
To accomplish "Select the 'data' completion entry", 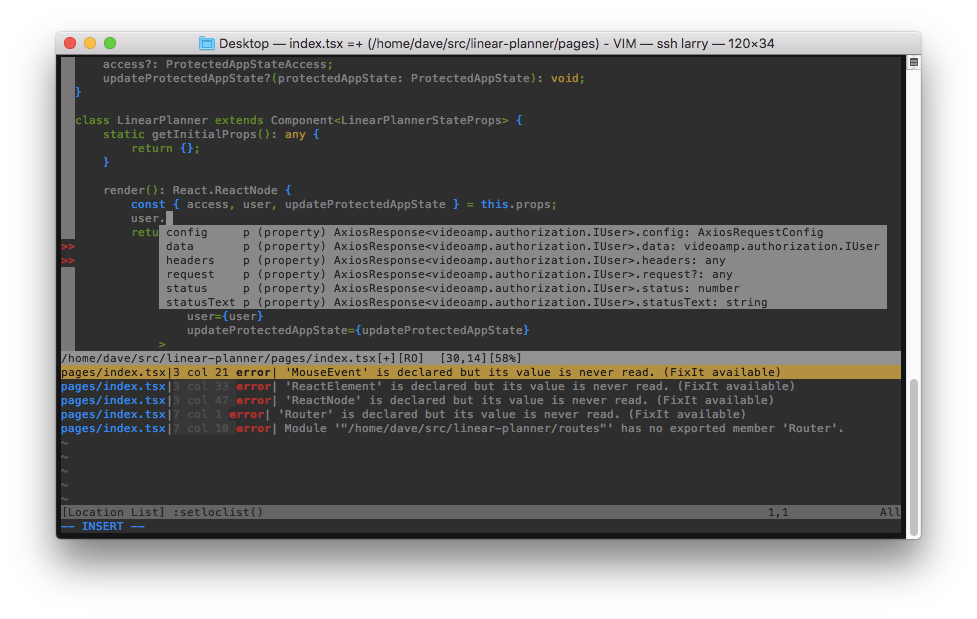I will click(x=523, y=246).
